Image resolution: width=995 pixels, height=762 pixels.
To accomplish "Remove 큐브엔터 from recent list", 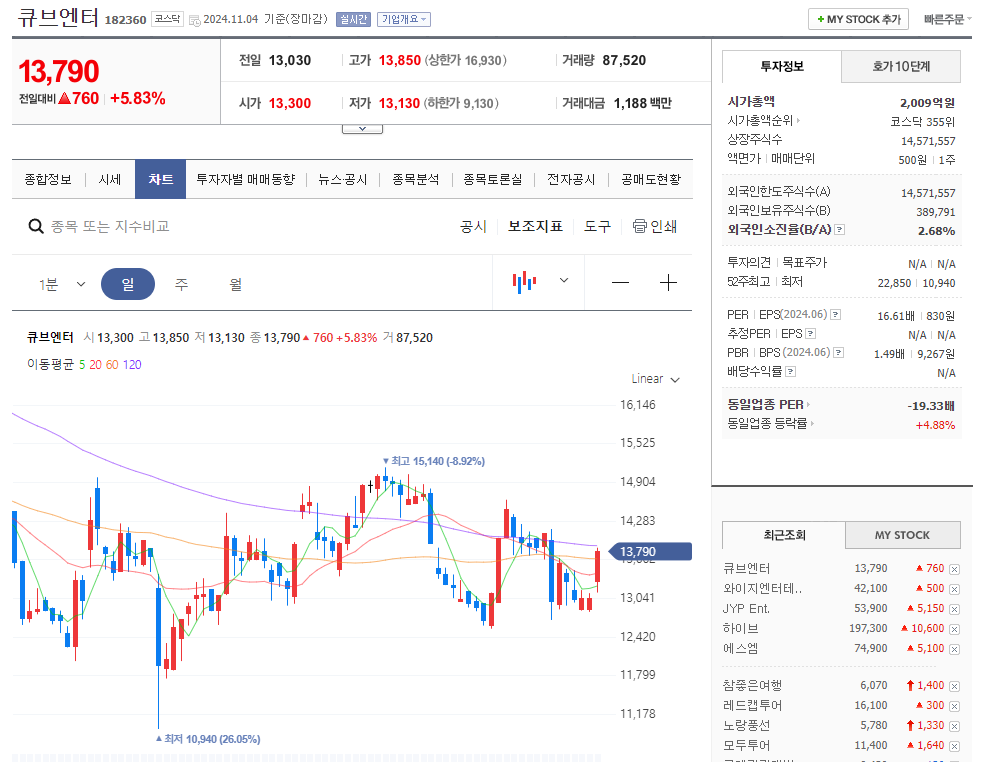I will click(x=954, y=569).
